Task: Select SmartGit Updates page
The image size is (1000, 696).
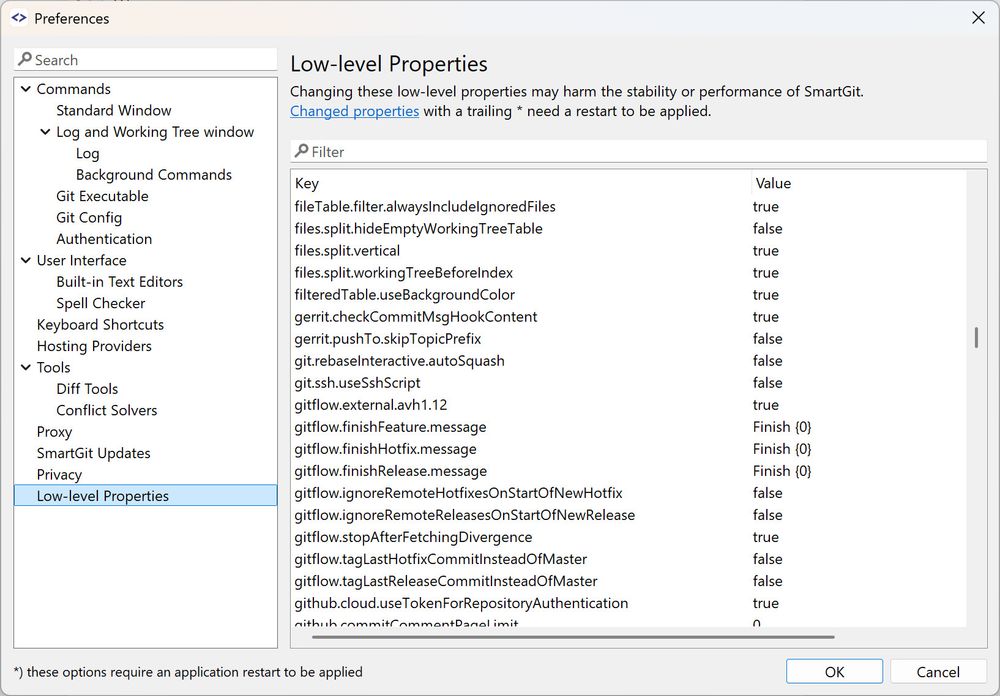Action: (94, 453)
